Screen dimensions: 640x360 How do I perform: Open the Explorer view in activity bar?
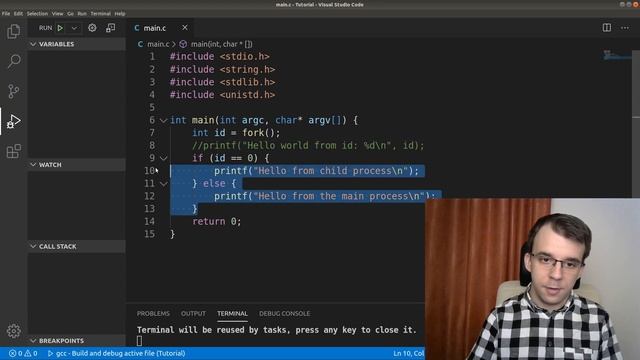point(13,31)
